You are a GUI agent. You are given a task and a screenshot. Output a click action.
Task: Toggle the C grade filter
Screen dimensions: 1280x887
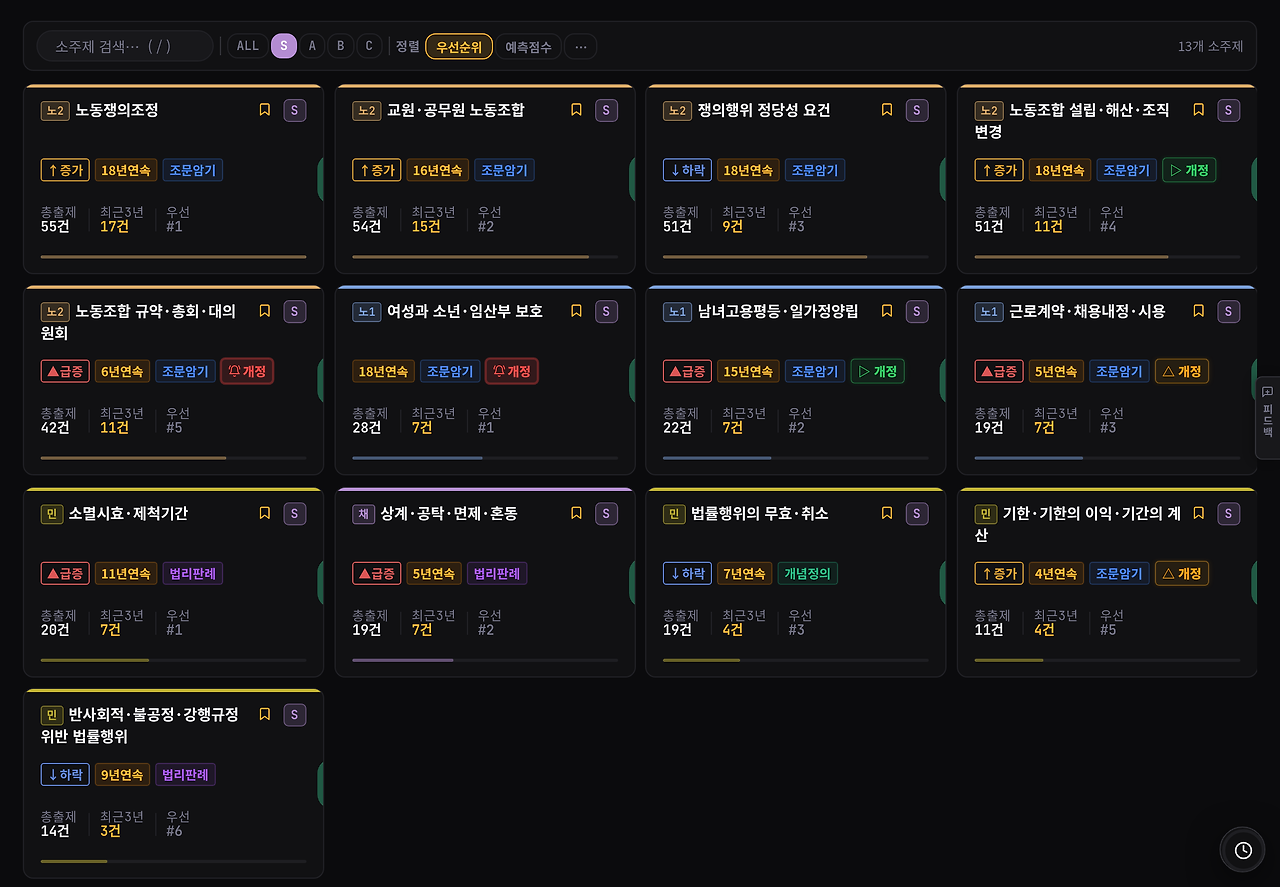[369, 46]
